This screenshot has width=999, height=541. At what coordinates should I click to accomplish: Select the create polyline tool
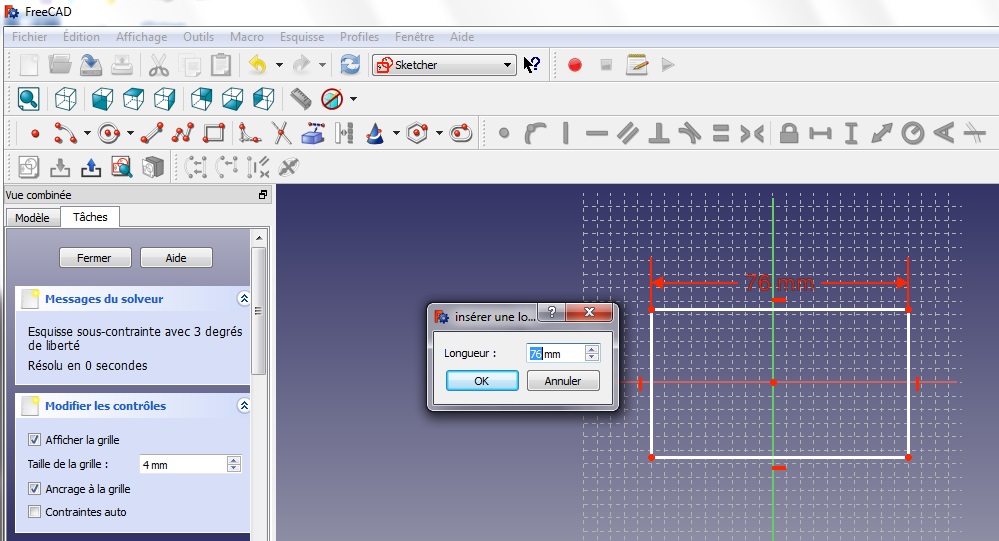click(182, 133)
